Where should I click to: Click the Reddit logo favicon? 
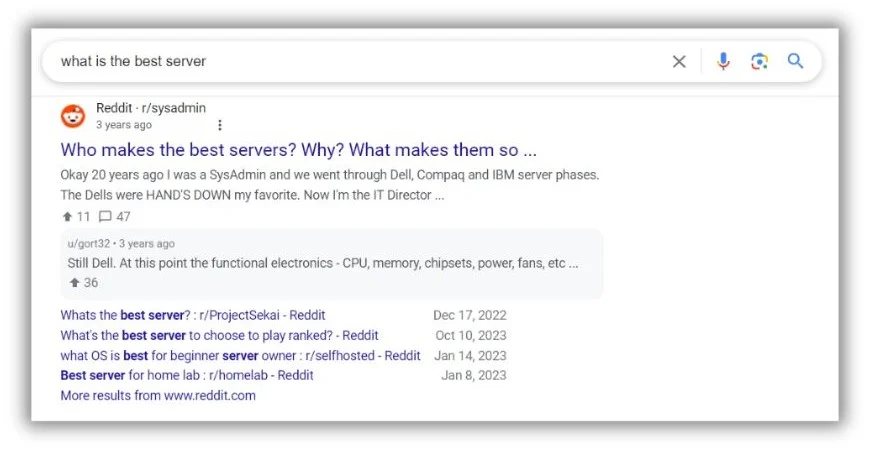coord(73,116)
